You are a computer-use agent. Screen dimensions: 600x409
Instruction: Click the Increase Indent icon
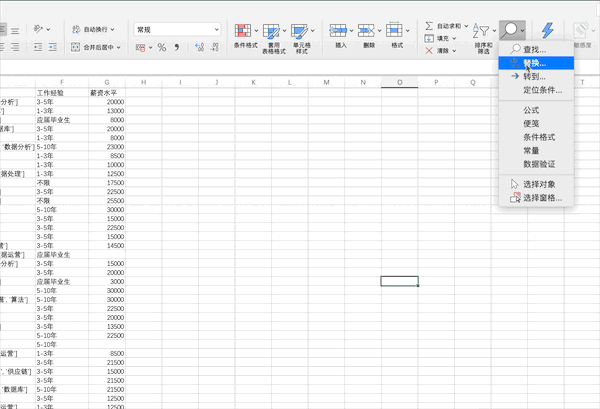coord(51,47)
